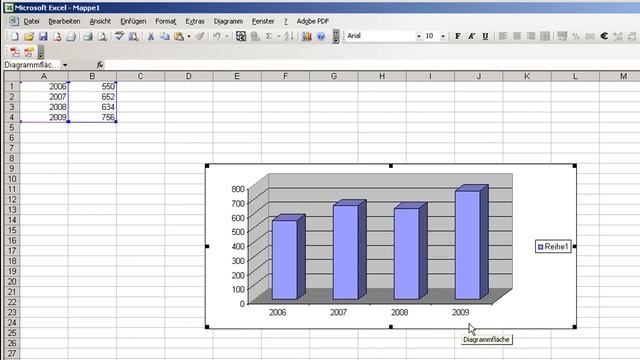Create a new workbook via toolbar icon

(15, 36)
